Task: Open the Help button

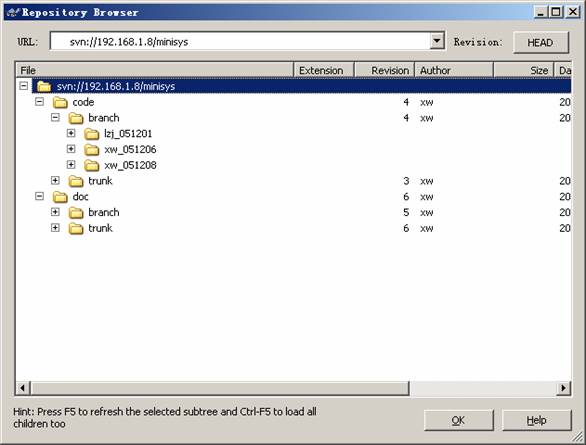Action: pyautogui.click(x=537, y=420)
